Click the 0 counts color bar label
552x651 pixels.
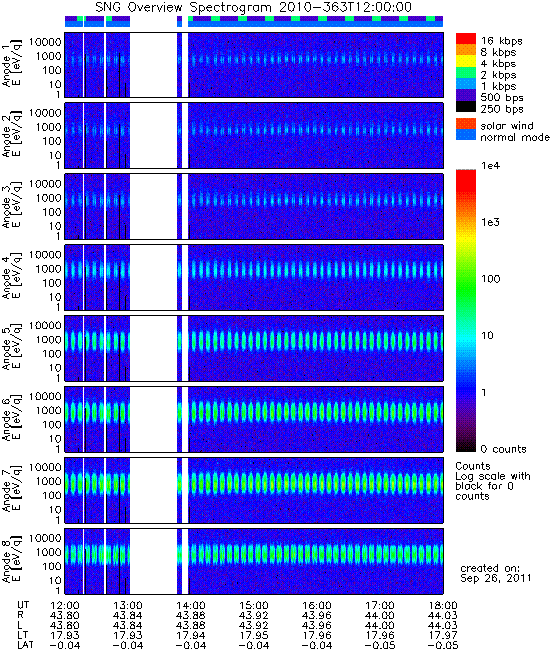503,449
